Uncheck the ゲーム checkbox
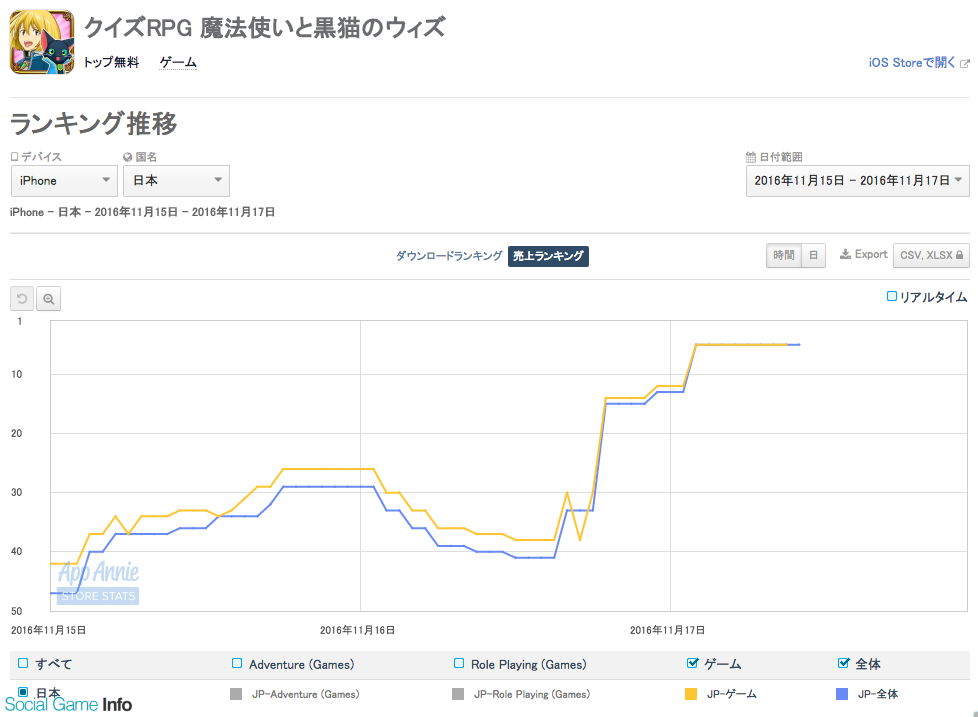Viewport: 978px width, 717px height. (x=692, y=663)
